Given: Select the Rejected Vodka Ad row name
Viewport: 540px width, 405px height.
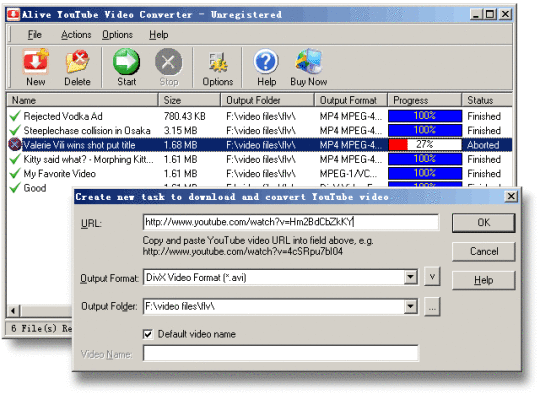Looking at the screenshot, I should 63,116.
